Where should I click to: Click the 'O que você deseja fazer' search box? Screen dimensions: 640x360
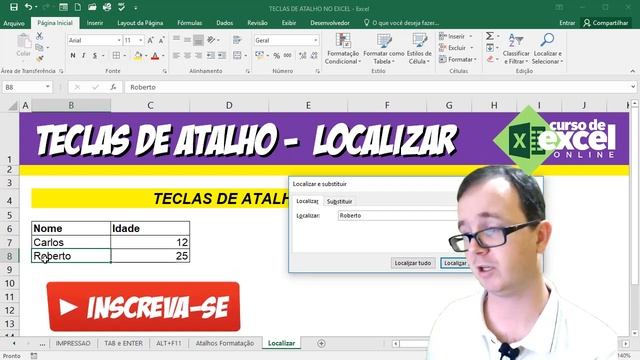coord(402,23)
